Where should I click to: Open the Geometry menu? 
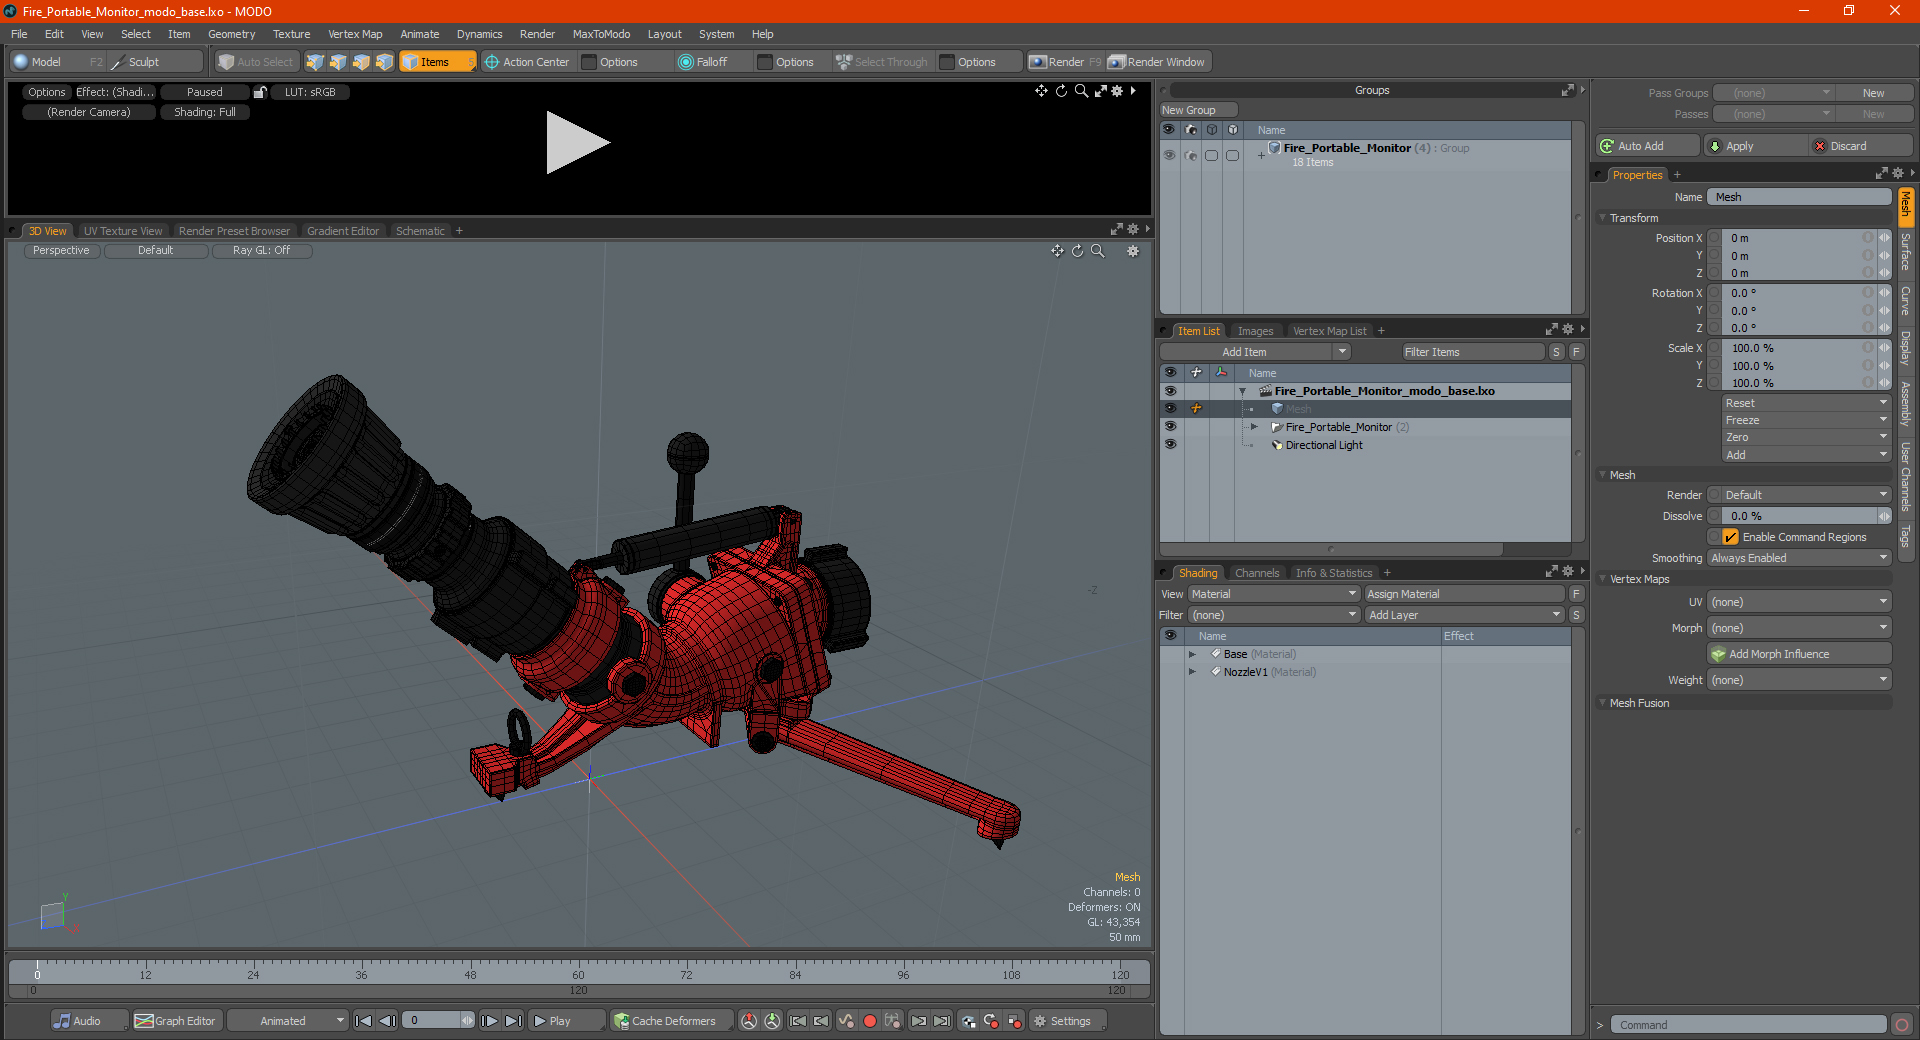tap(231, 34)
